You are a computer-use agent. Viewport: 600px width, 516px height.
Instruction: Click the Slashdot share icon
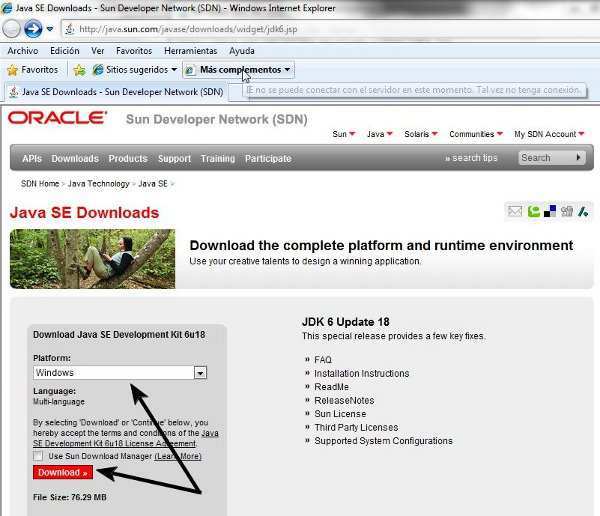(x=583, y=211)
